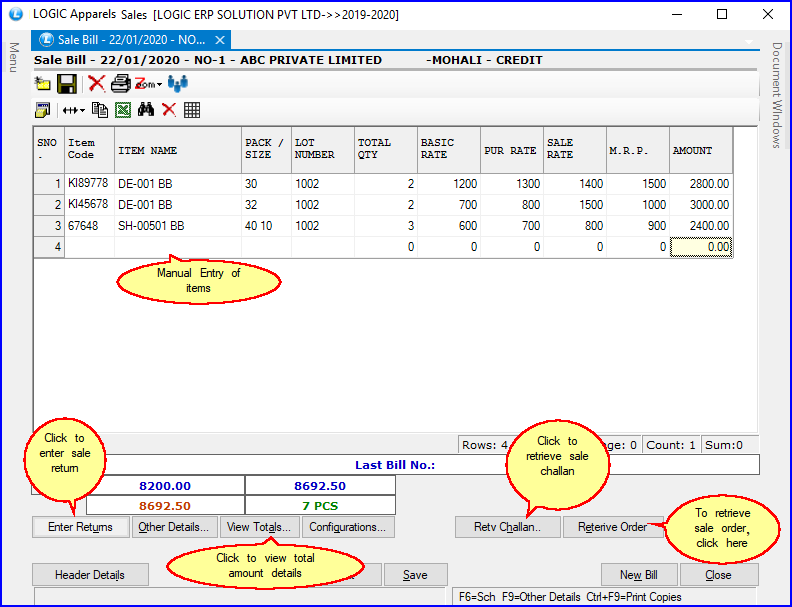Image resolution: width=792 pixels, height=607 pixels.
Task: Click the M.R.P. column header
Action: click(x=638, y=150)
